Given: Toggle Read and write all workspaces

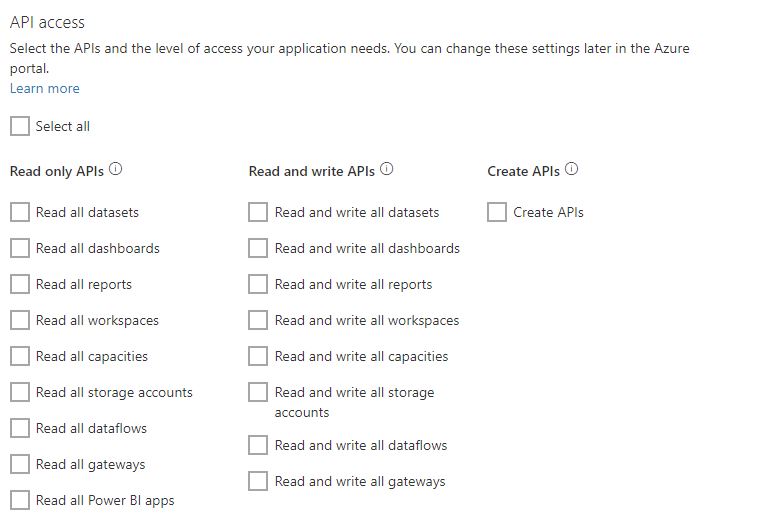Looking at the screenshot, I should (x=258, y=320).
